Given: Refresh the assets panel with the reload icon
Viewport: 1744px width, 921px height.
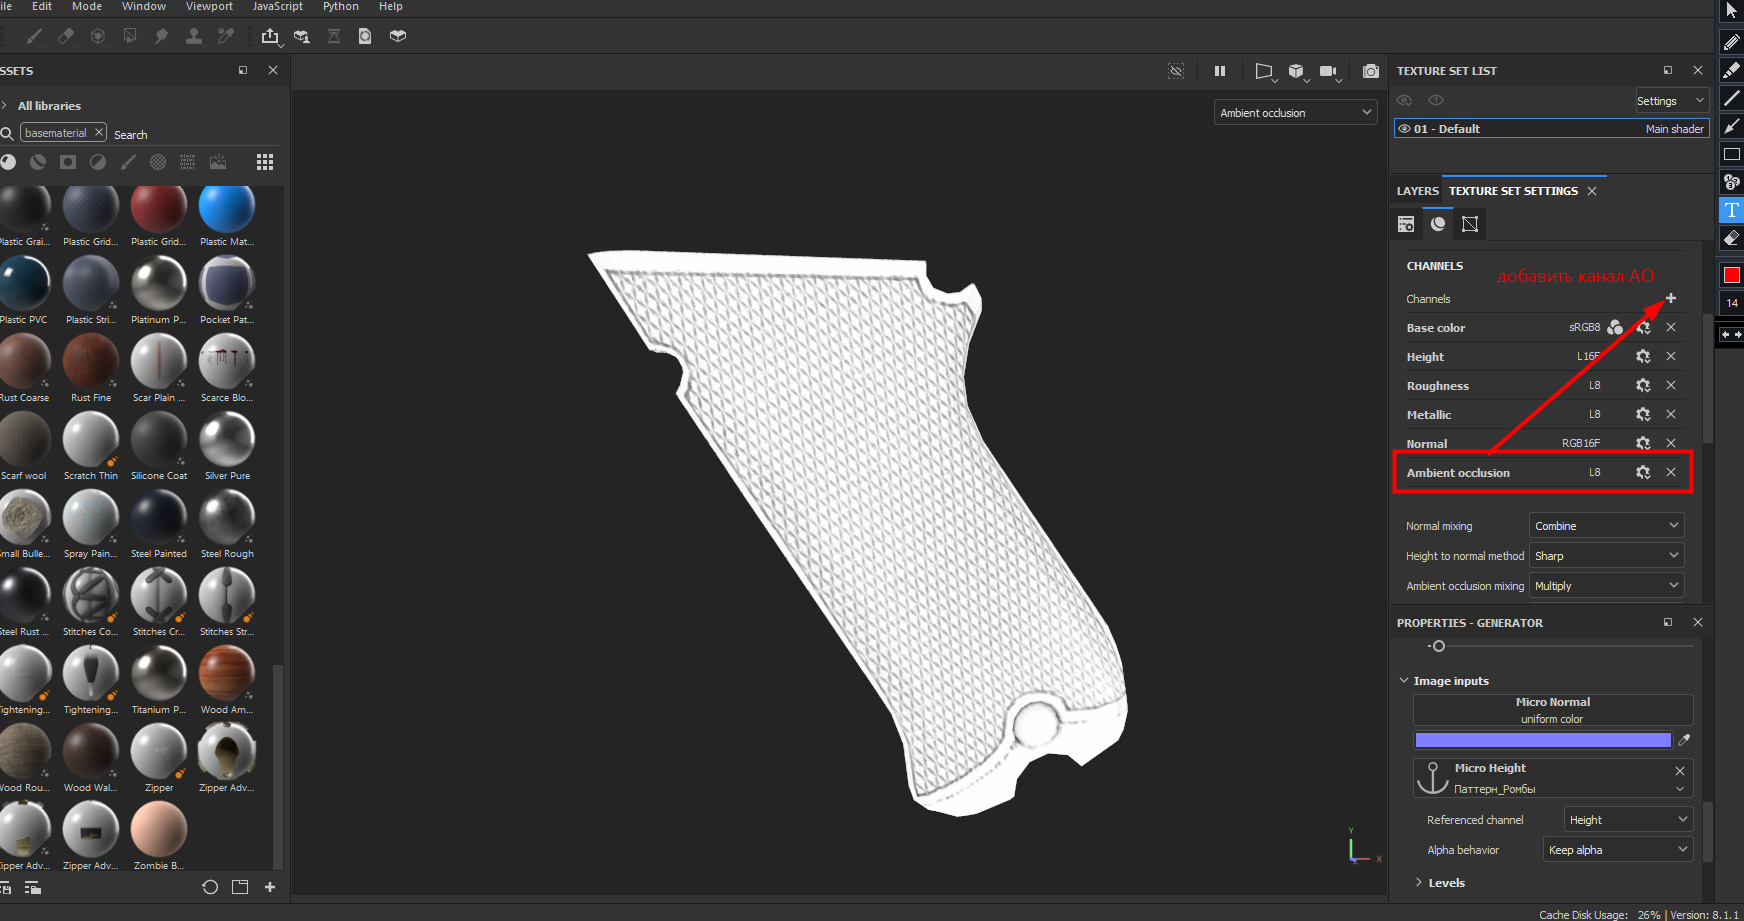Looking at the screenshot, I should pos(210,887).
